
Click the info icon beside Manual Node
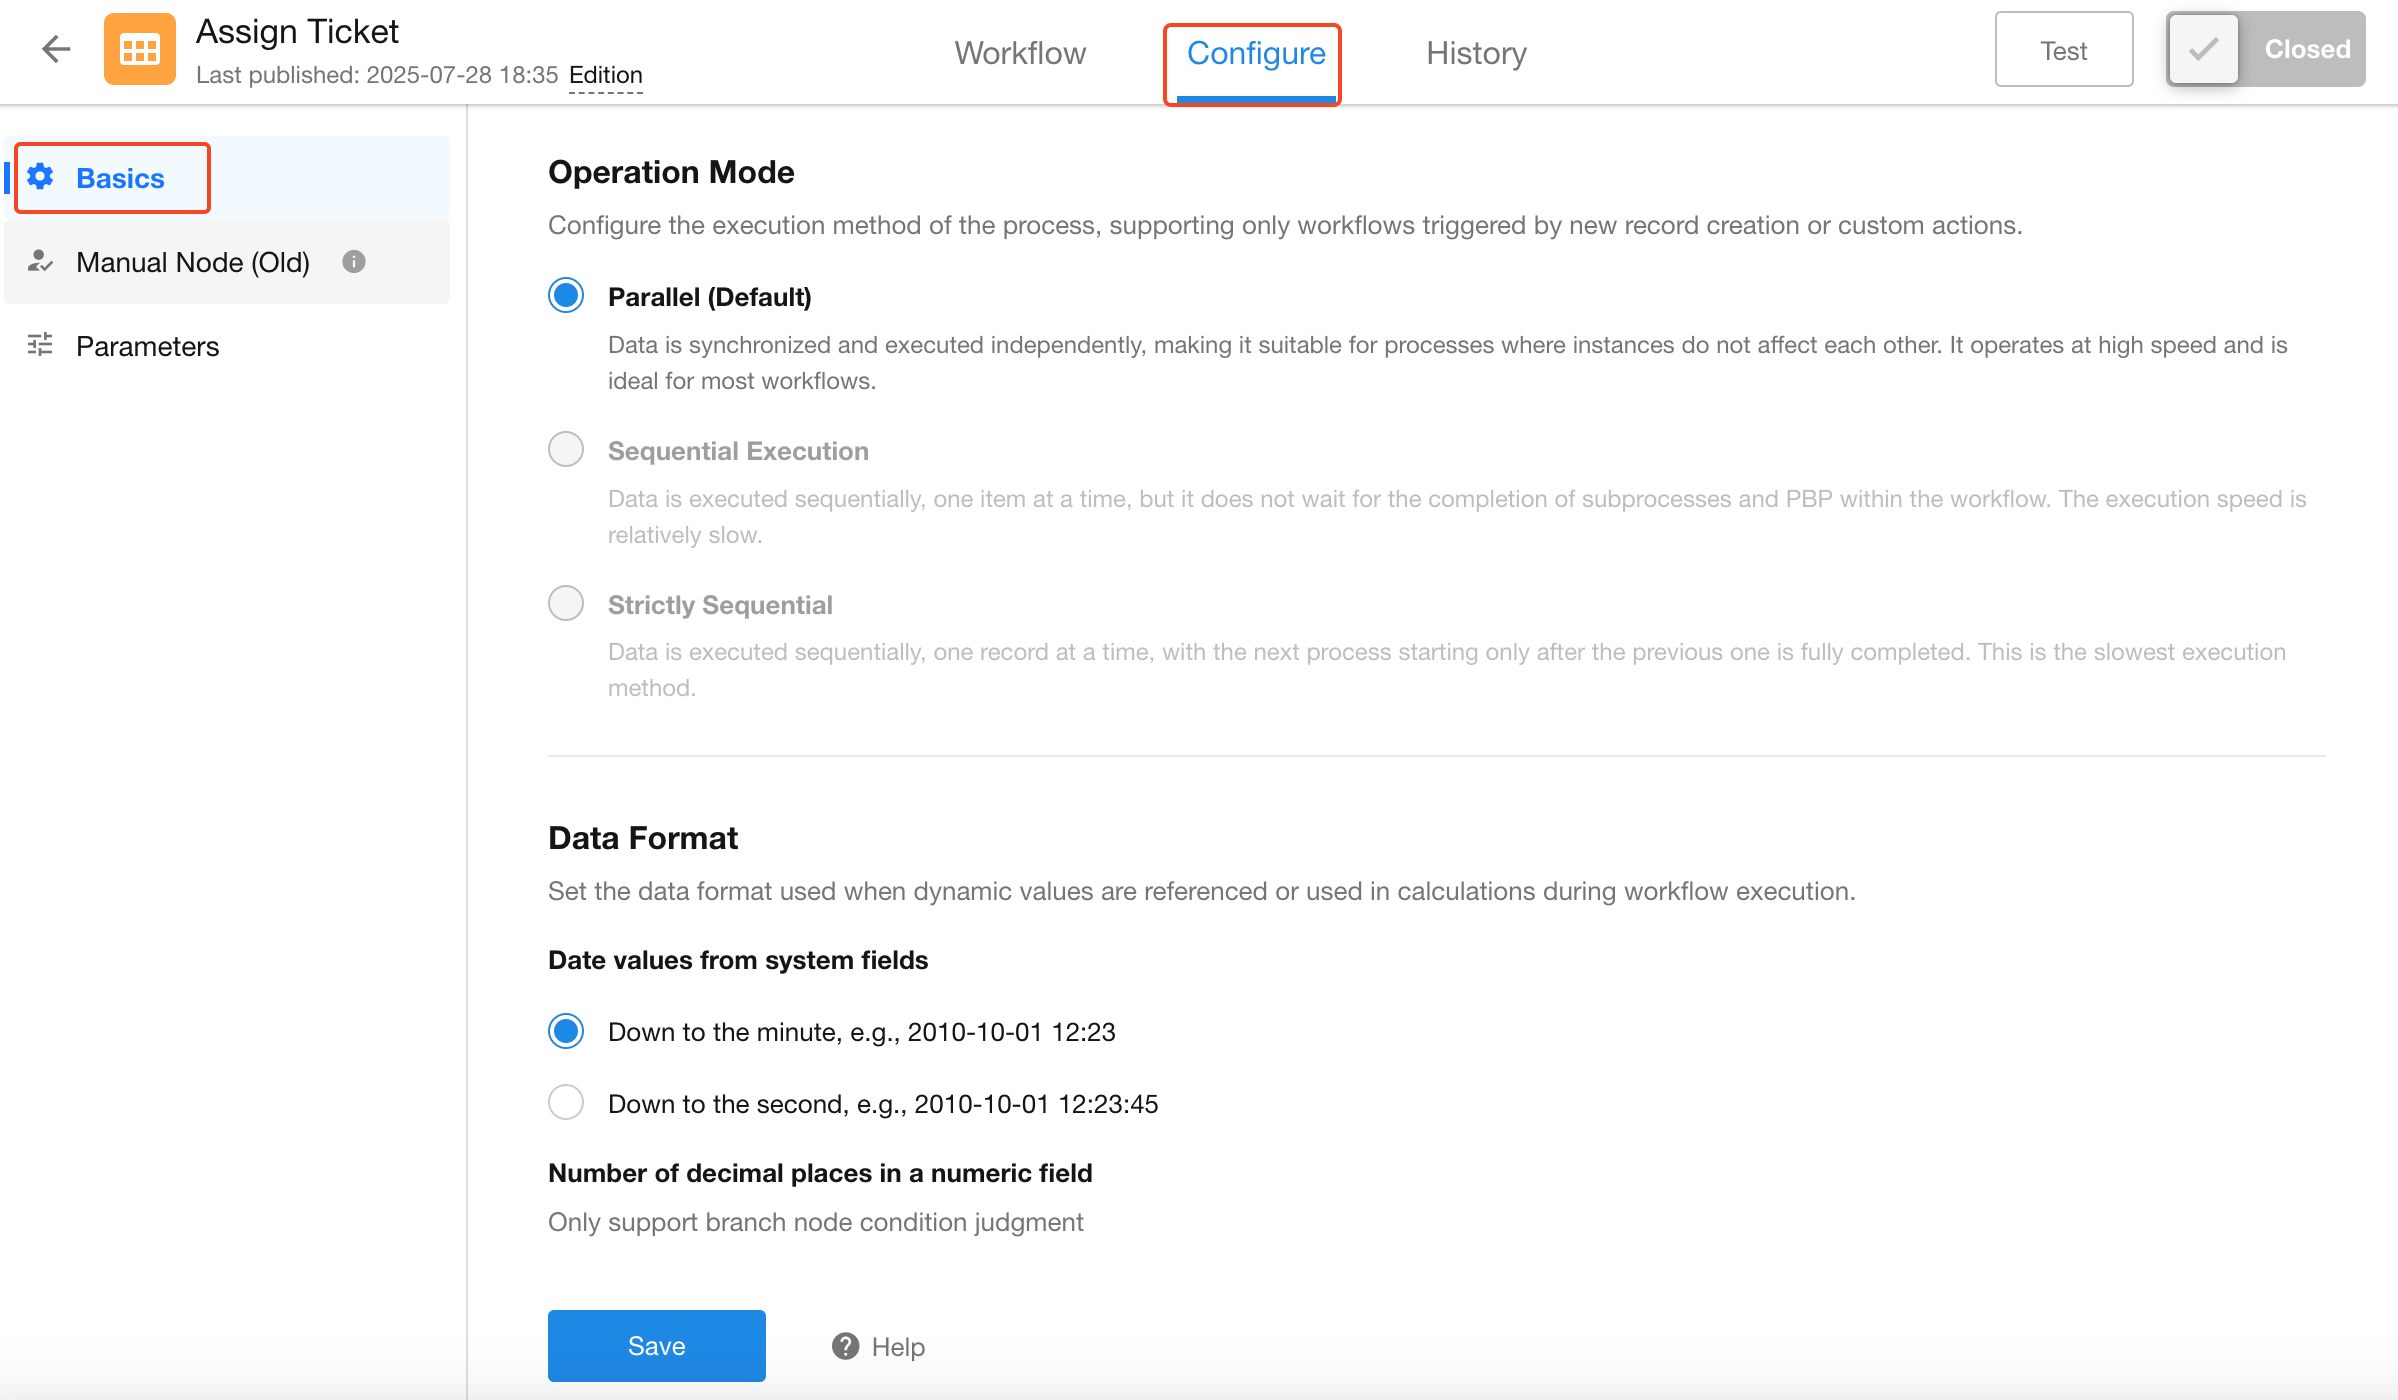click(354, 262)
